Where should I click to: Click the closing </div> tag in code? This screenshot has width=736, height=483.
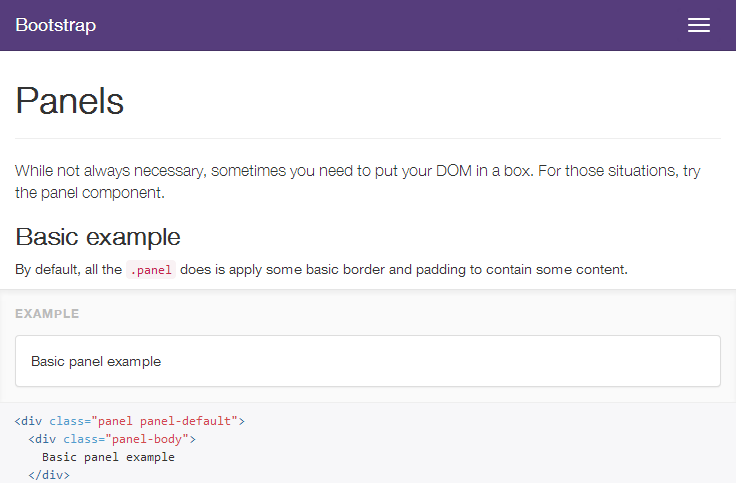(x=48, y=475)
